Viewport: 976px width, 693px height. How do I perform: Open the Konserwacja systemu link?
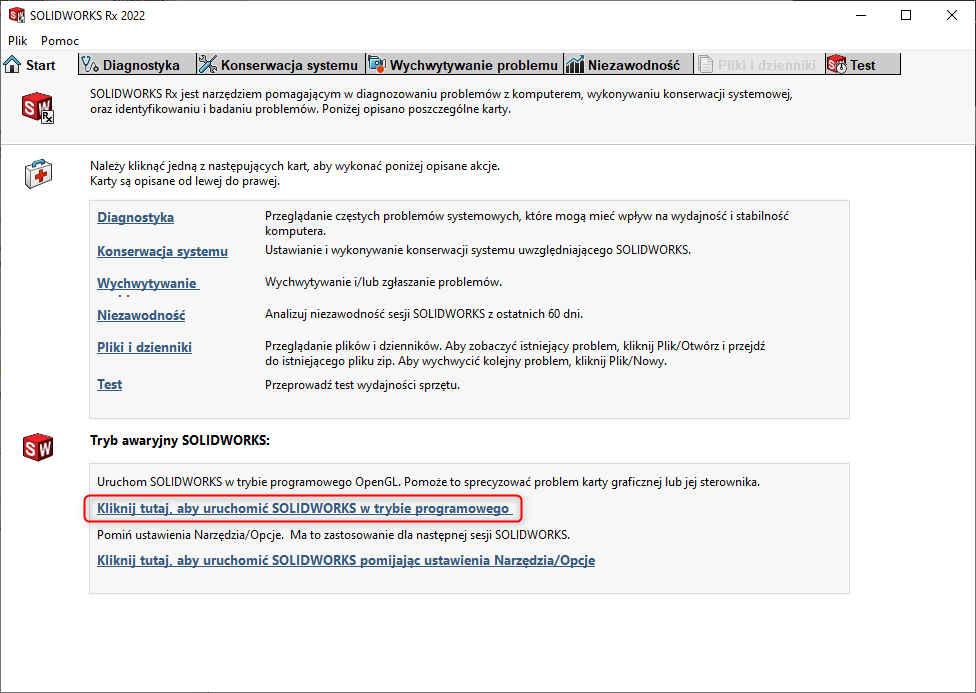point(162,251)
